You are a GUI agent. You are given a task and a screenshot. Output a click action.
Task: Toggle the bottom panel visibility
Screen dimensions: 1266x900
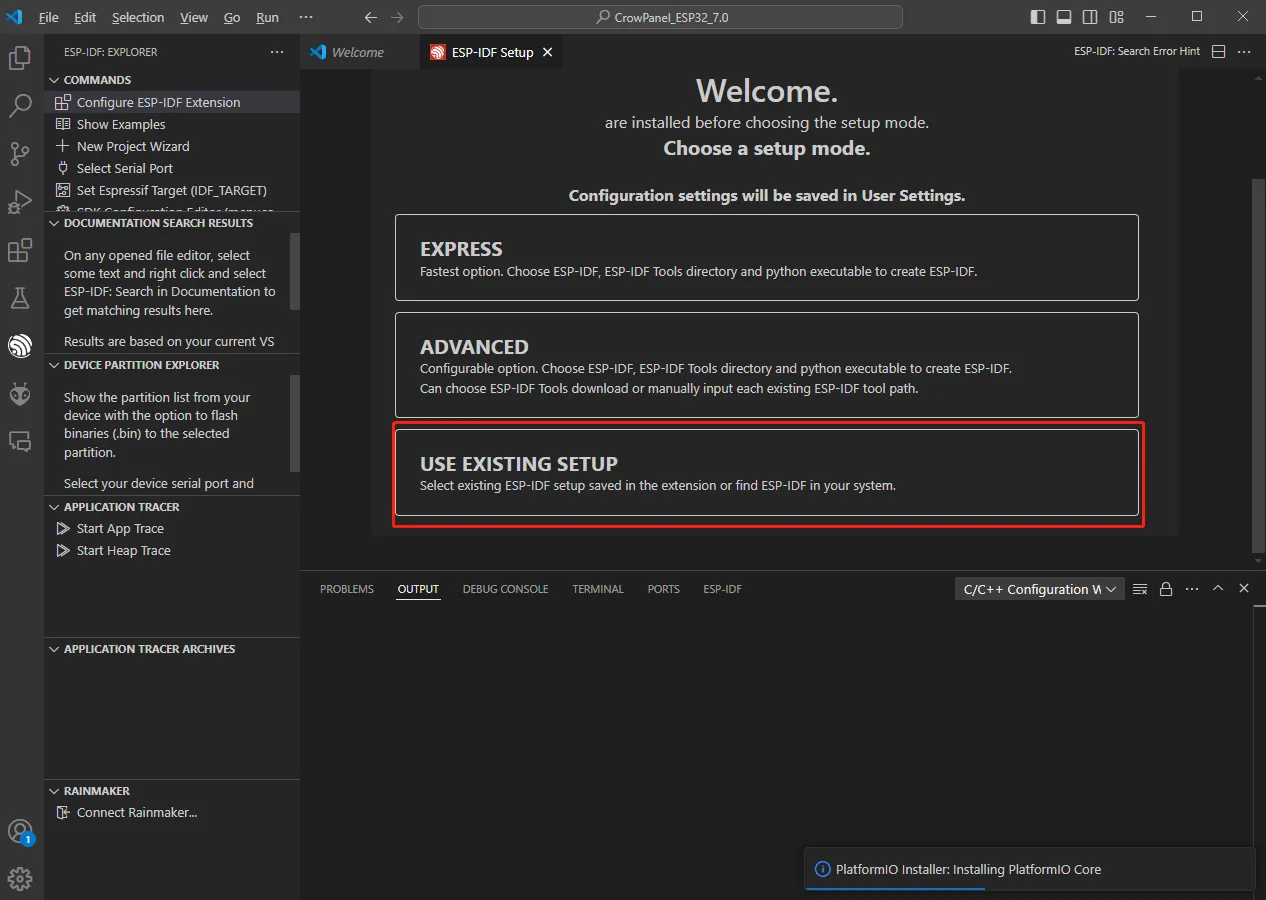tap(1064, 17)
